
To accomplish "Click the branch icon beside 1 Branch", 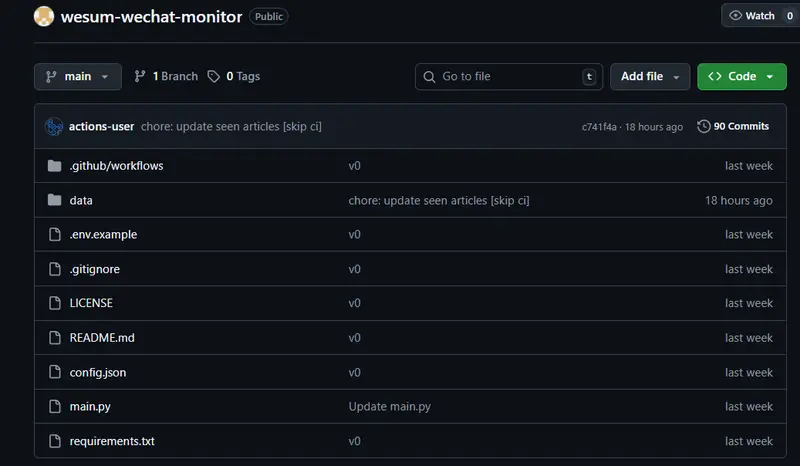I will tap(140, 76).
